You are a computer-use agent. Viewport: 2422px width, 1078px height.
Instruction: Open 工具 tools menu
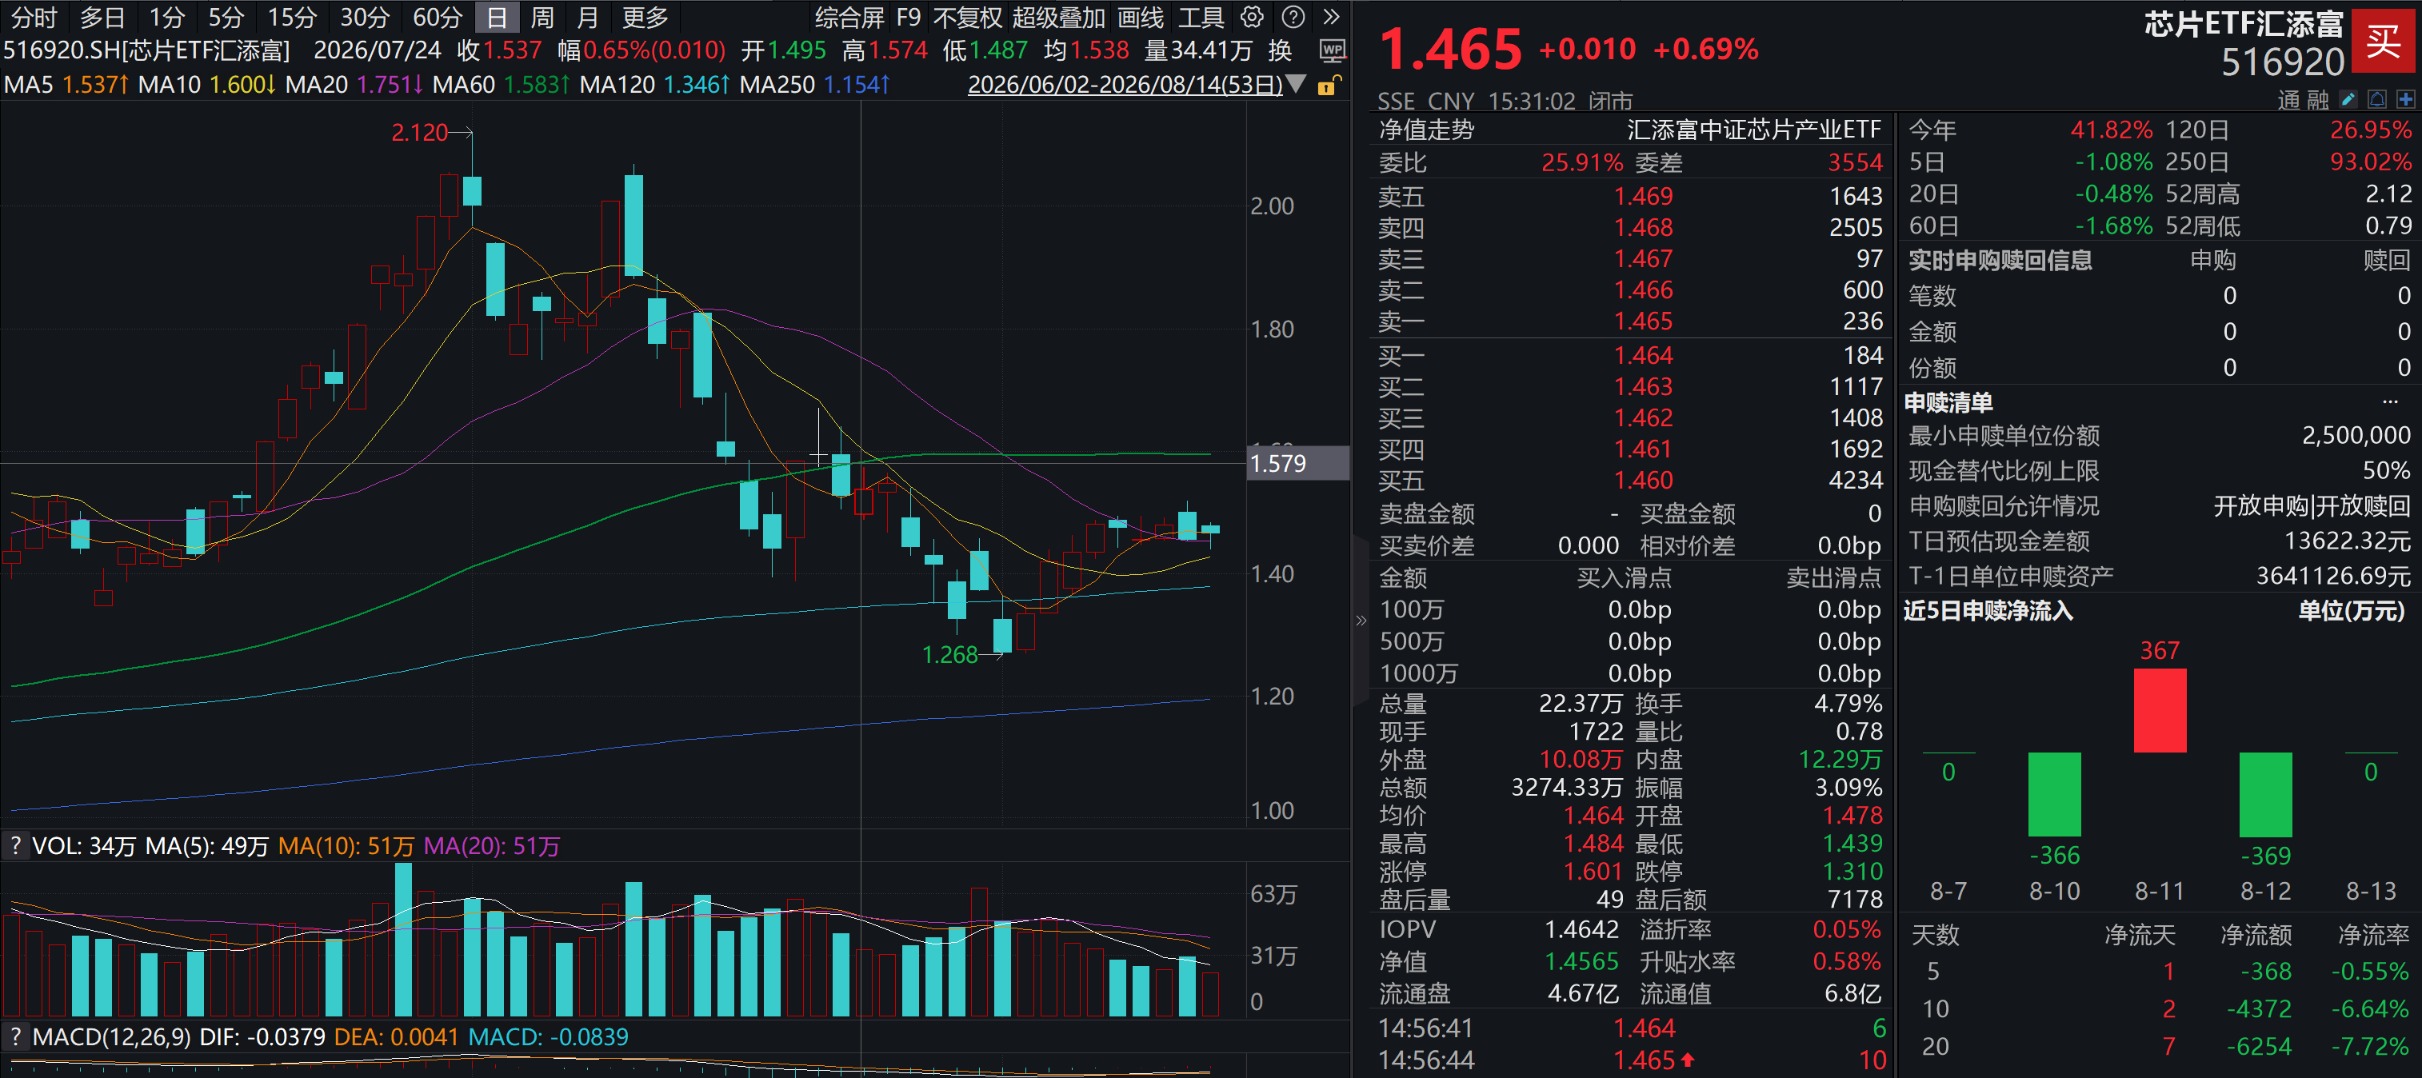(1201, 17)
